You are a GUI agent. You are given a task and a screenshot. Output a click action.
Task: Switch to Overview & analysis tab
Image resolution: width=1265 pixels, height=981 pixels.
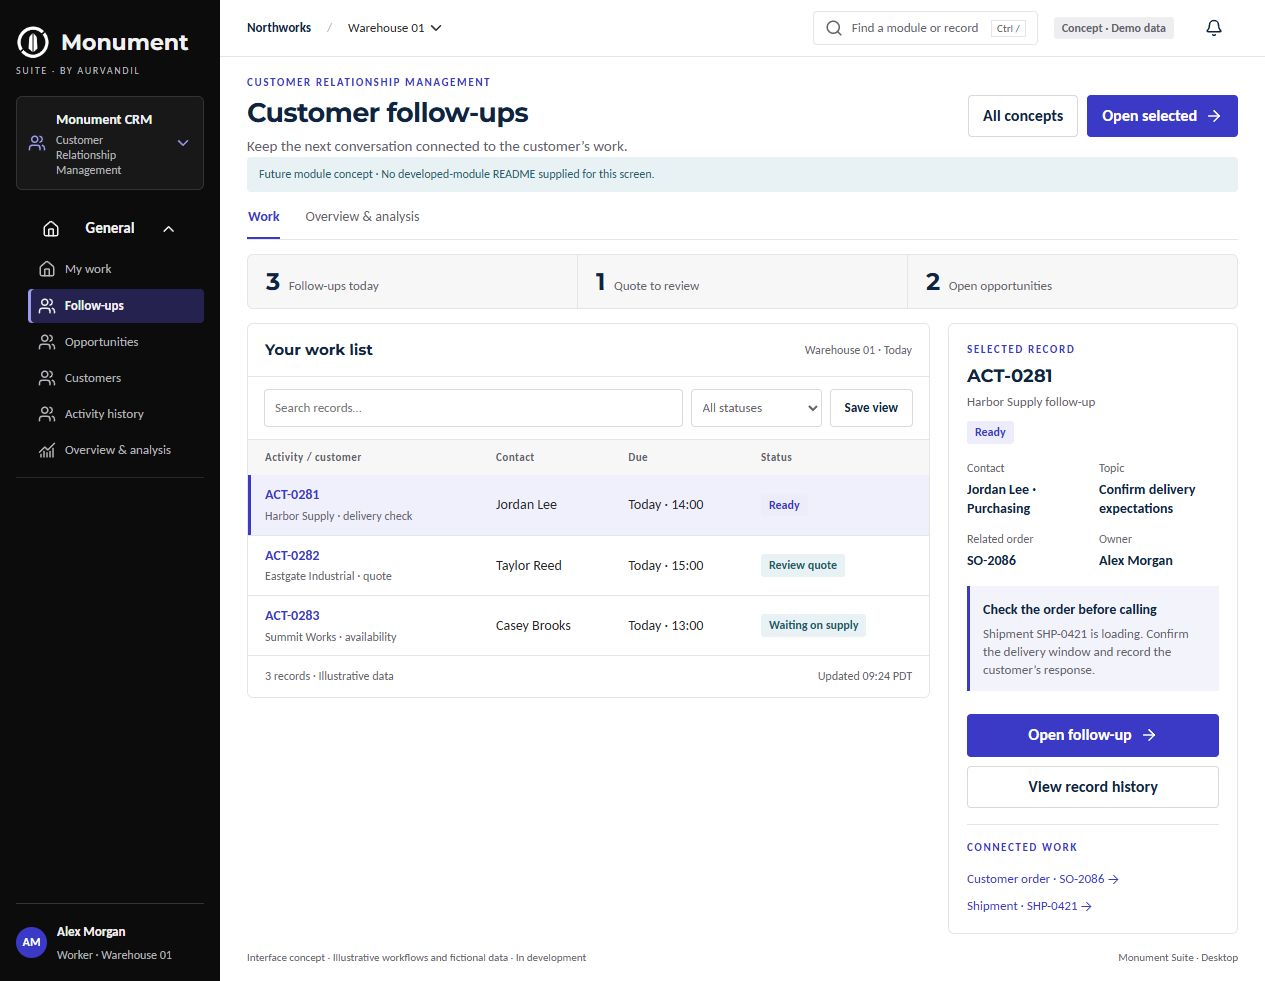(x=362, y=216)
